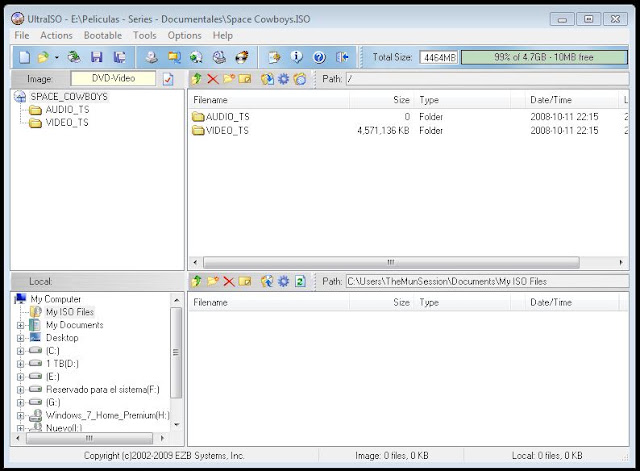The image size is (640, 471).
Task: Click the Open CD/DVD toolbar icon
Action: tap(74, 57)
